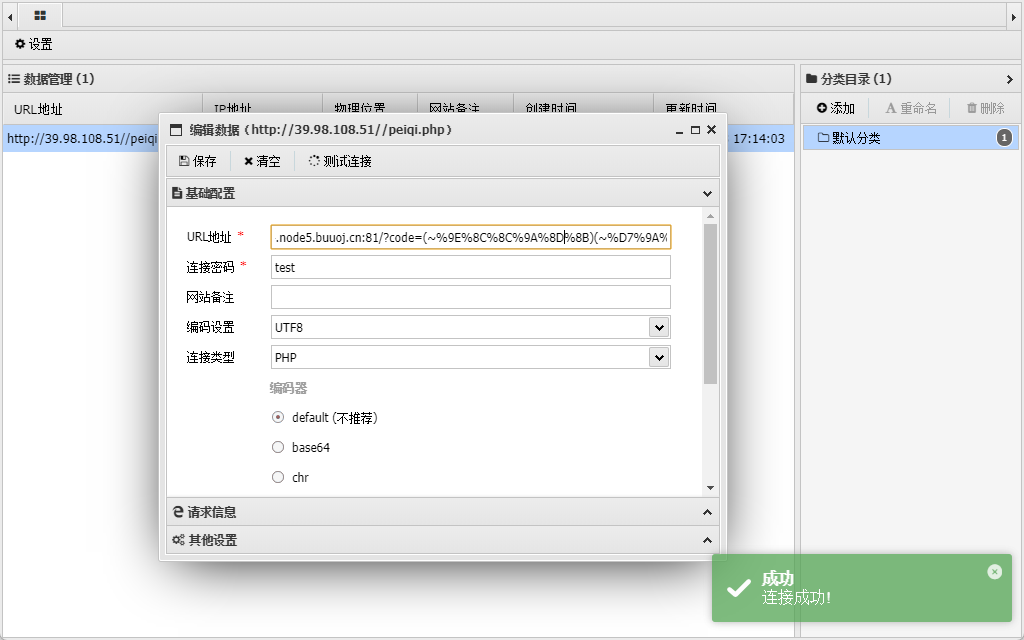This screenshot has height=640, width=1024.
Task: Click Add (添加) category button
Action: pyautogui.click(x=836, y=108)
